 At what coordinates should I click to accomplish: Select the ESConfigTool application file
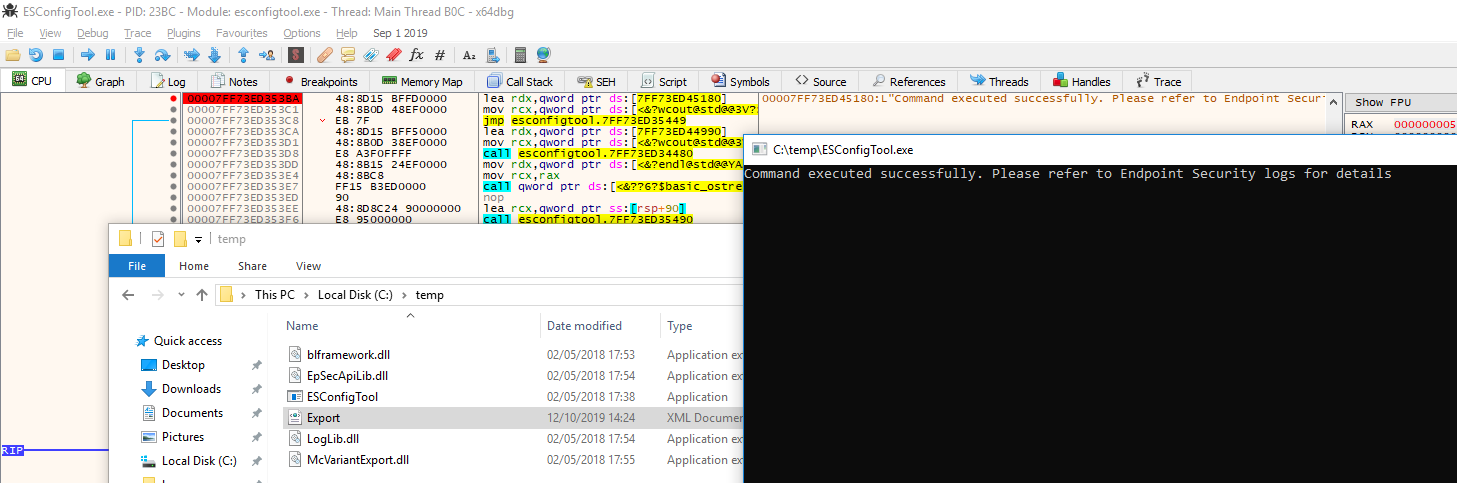(x=342, y=397)
